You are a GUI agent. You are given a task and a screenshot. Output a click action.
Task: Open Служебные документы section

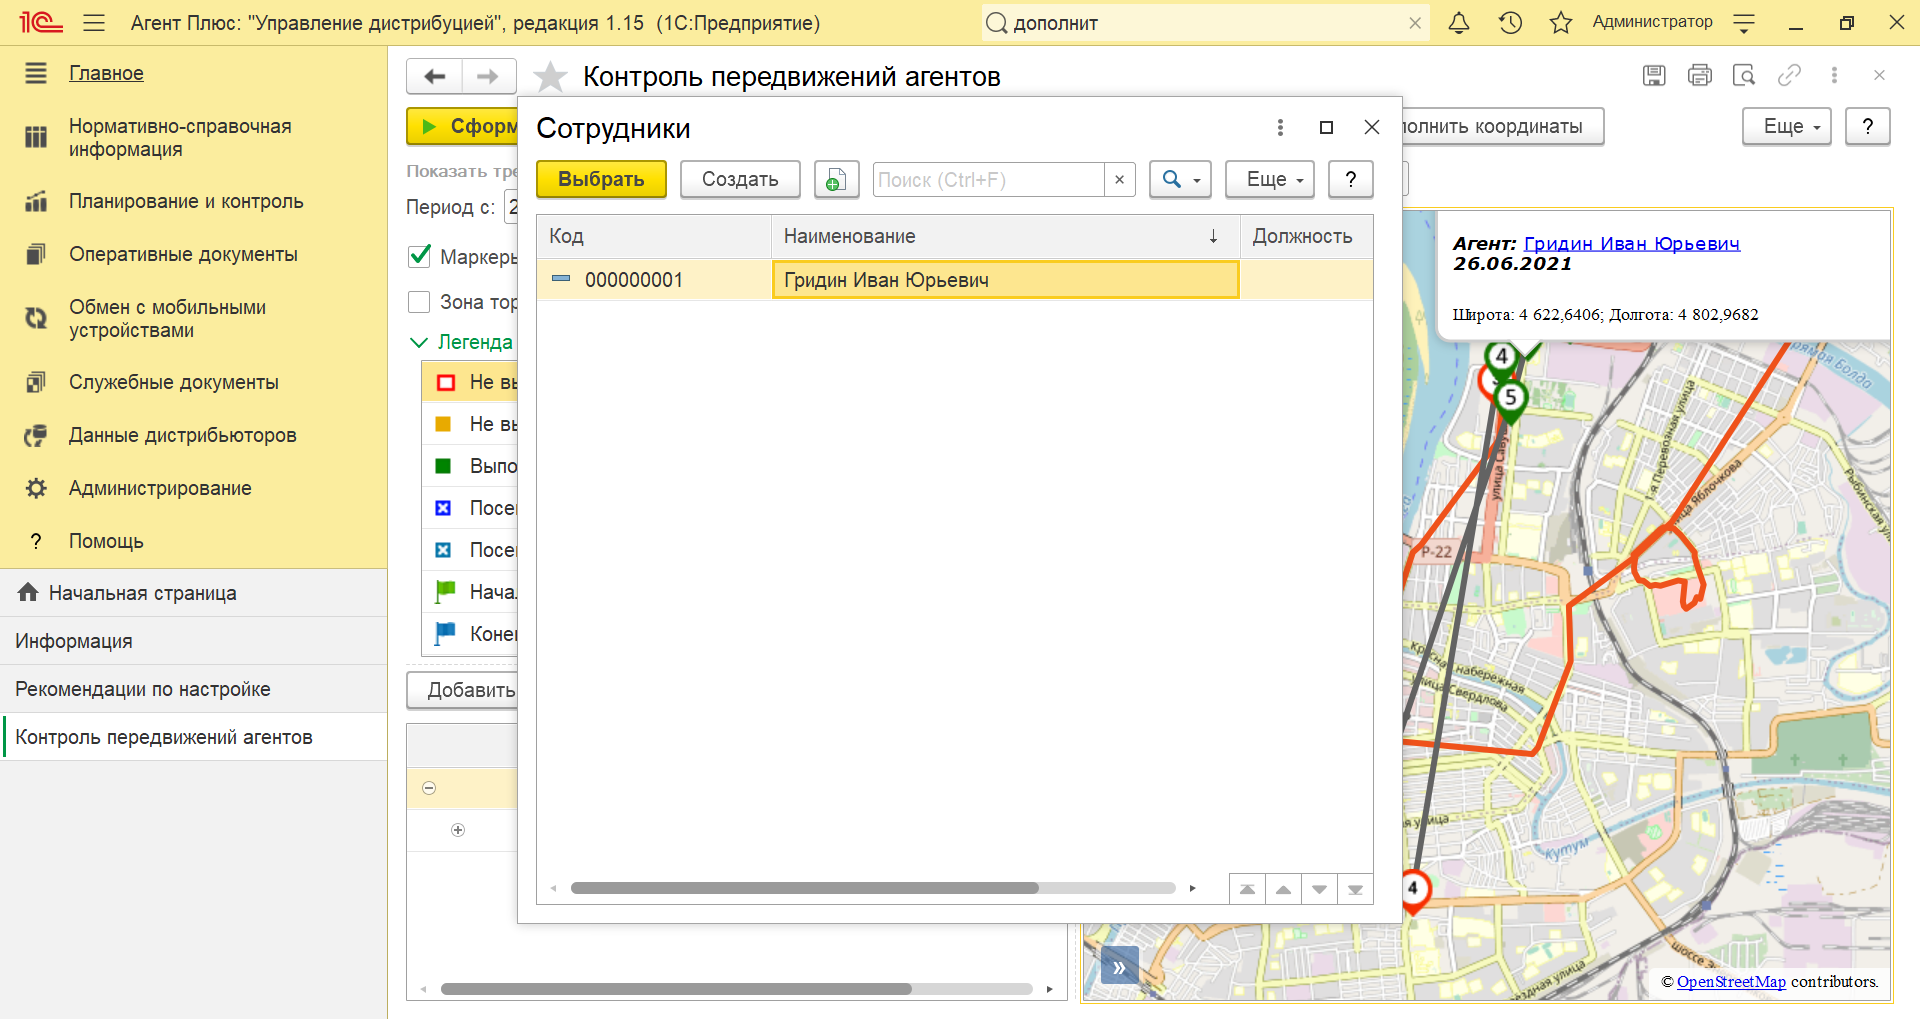click(174, 382)
